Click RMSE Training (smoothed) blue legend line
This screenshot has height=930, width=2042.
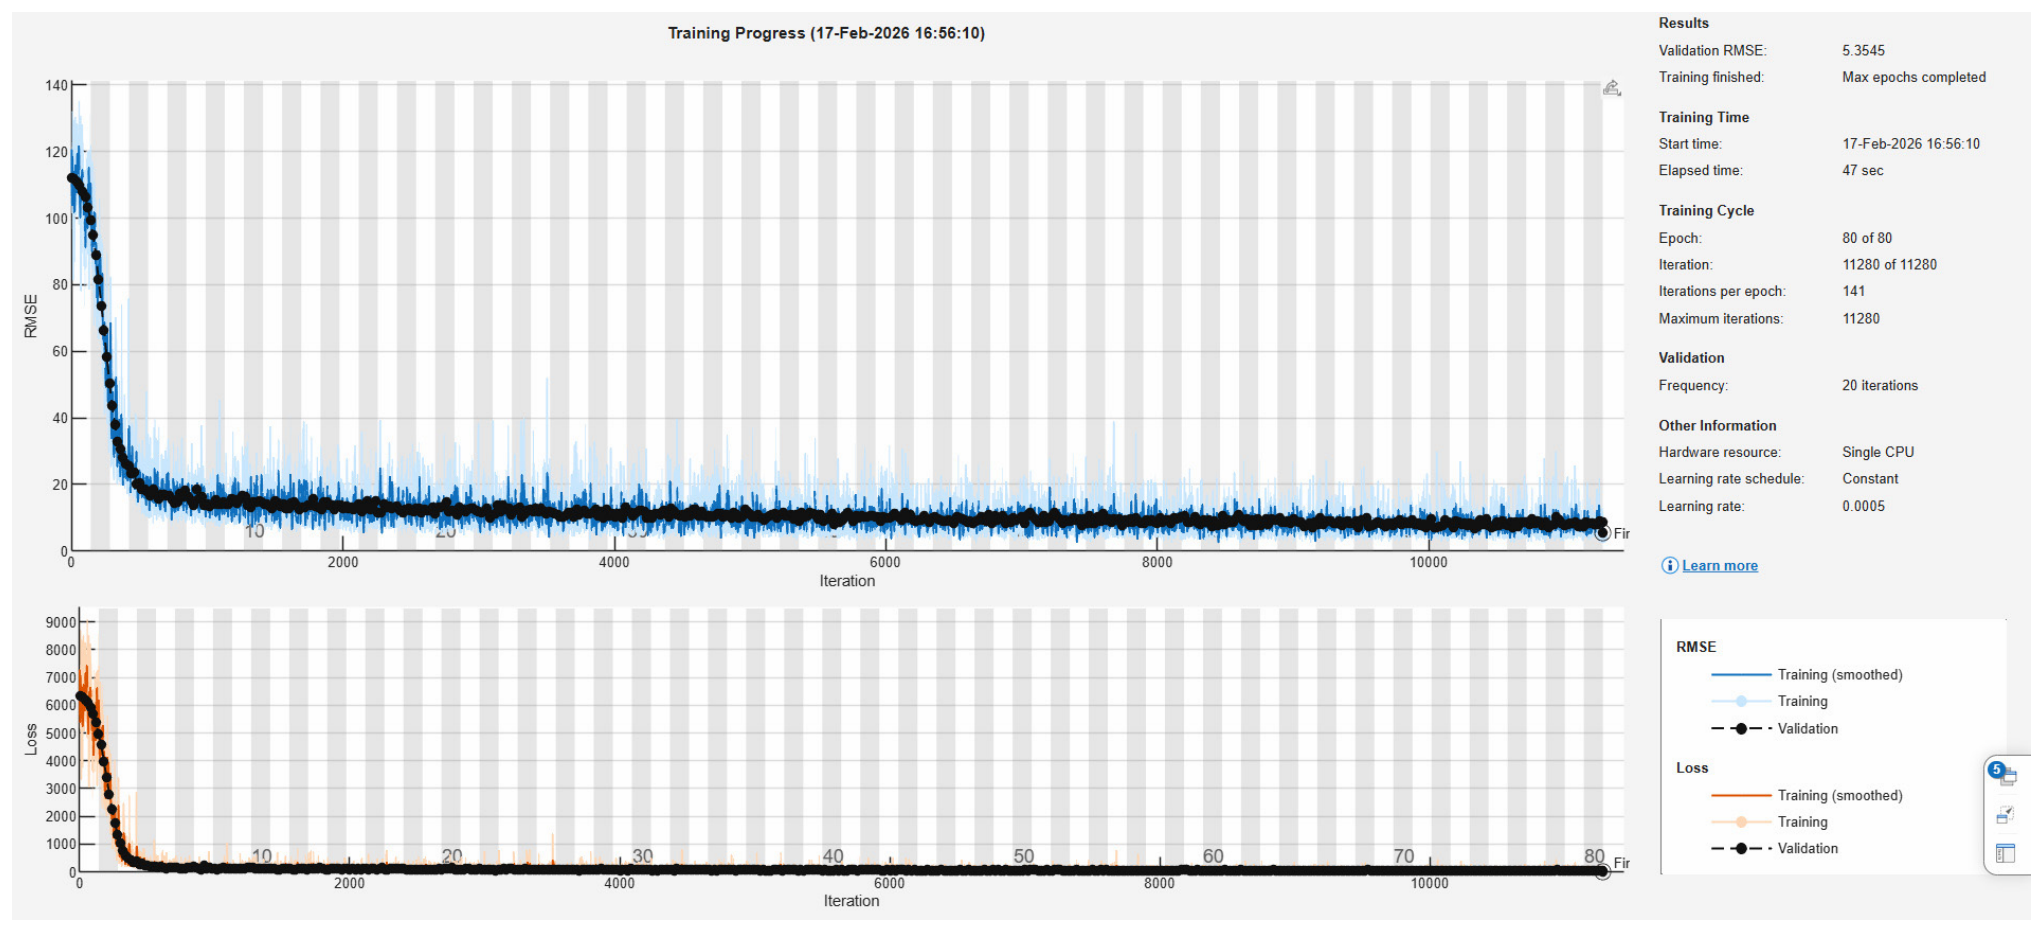click(1741, 675)
